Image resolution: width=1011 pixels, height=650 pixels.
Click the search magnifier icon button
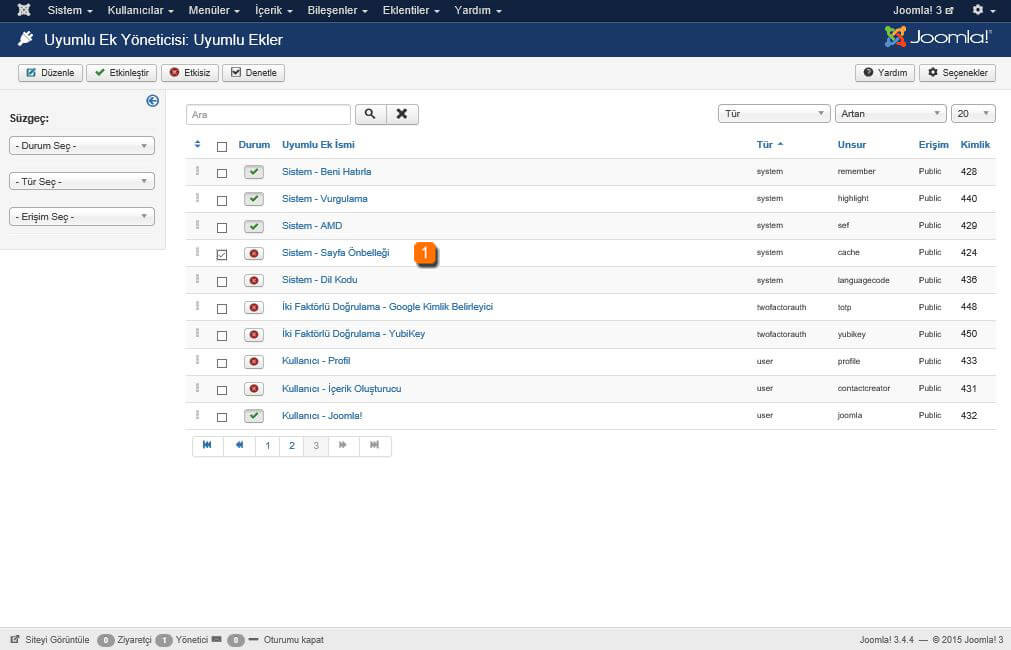(x=369, y=114)
